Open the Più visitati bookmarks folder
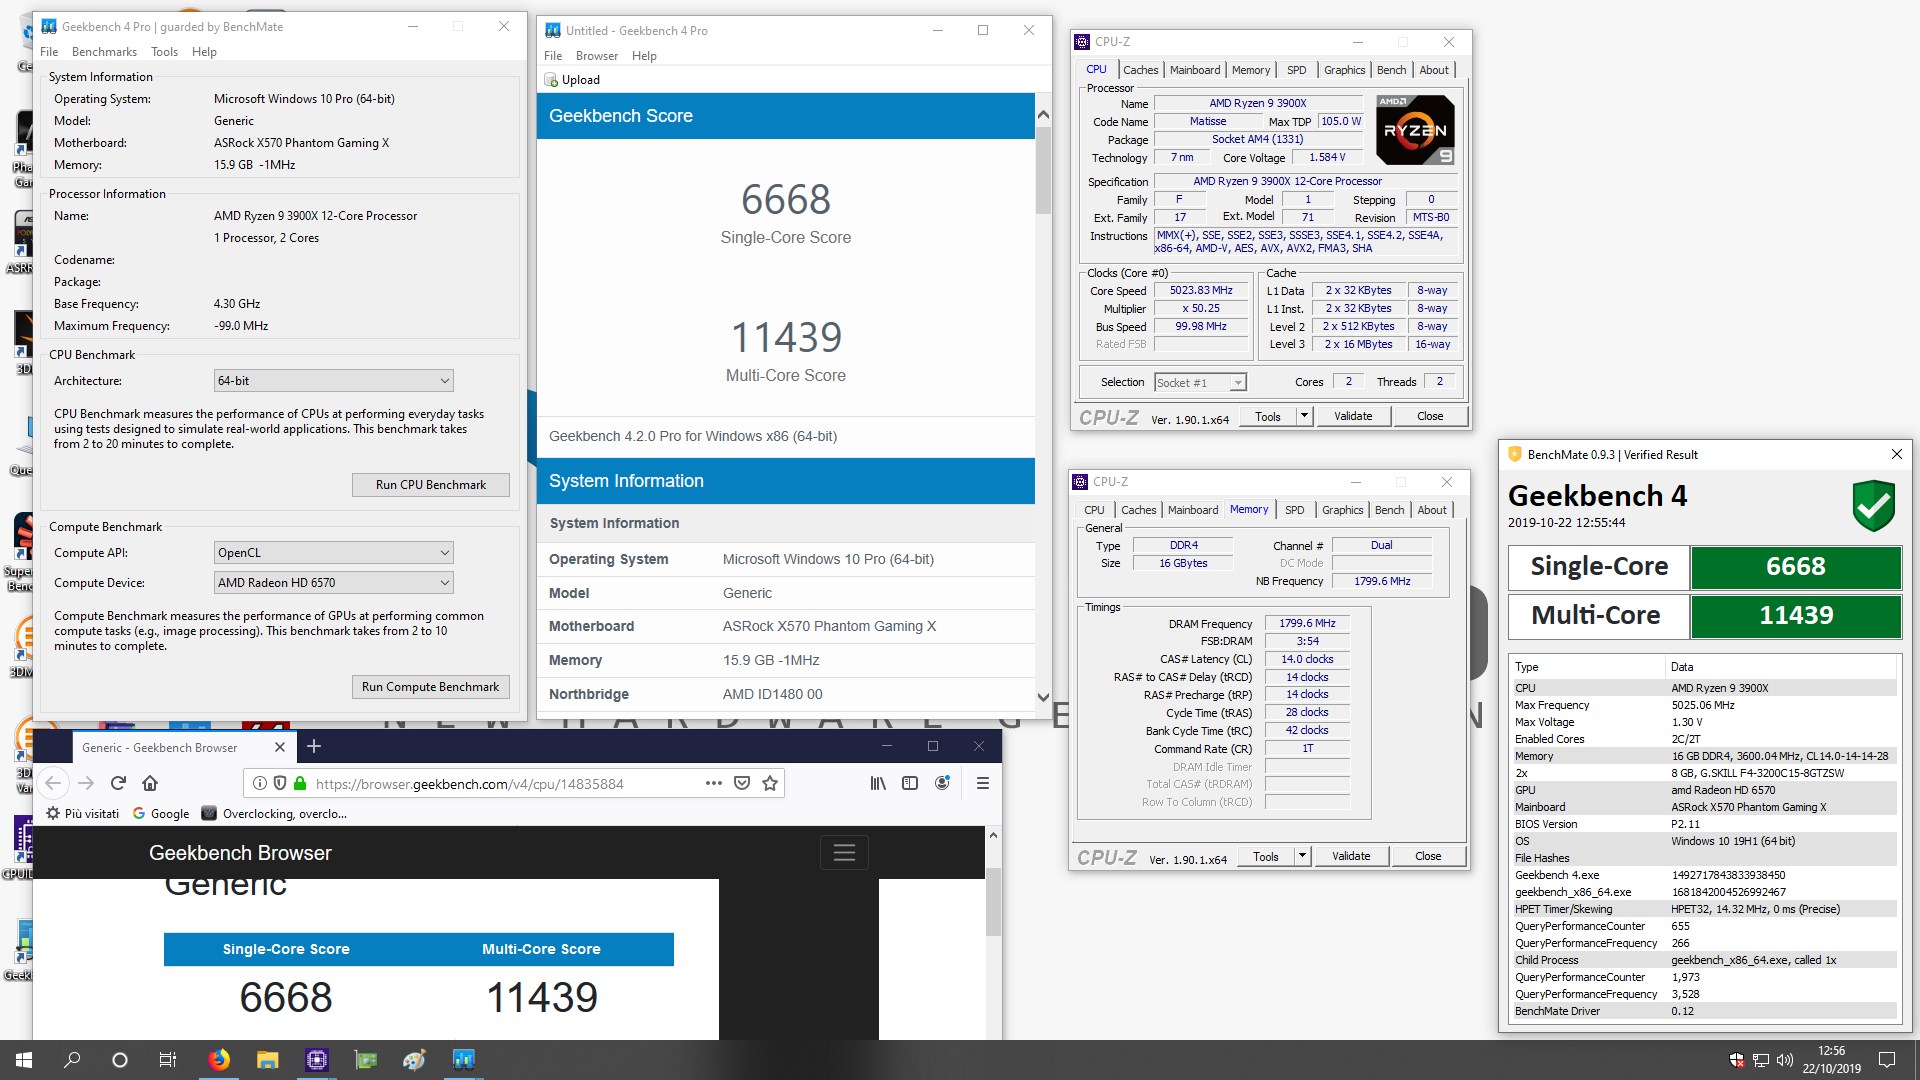This screenshot has width=1920, height=1080. (83, 814)
